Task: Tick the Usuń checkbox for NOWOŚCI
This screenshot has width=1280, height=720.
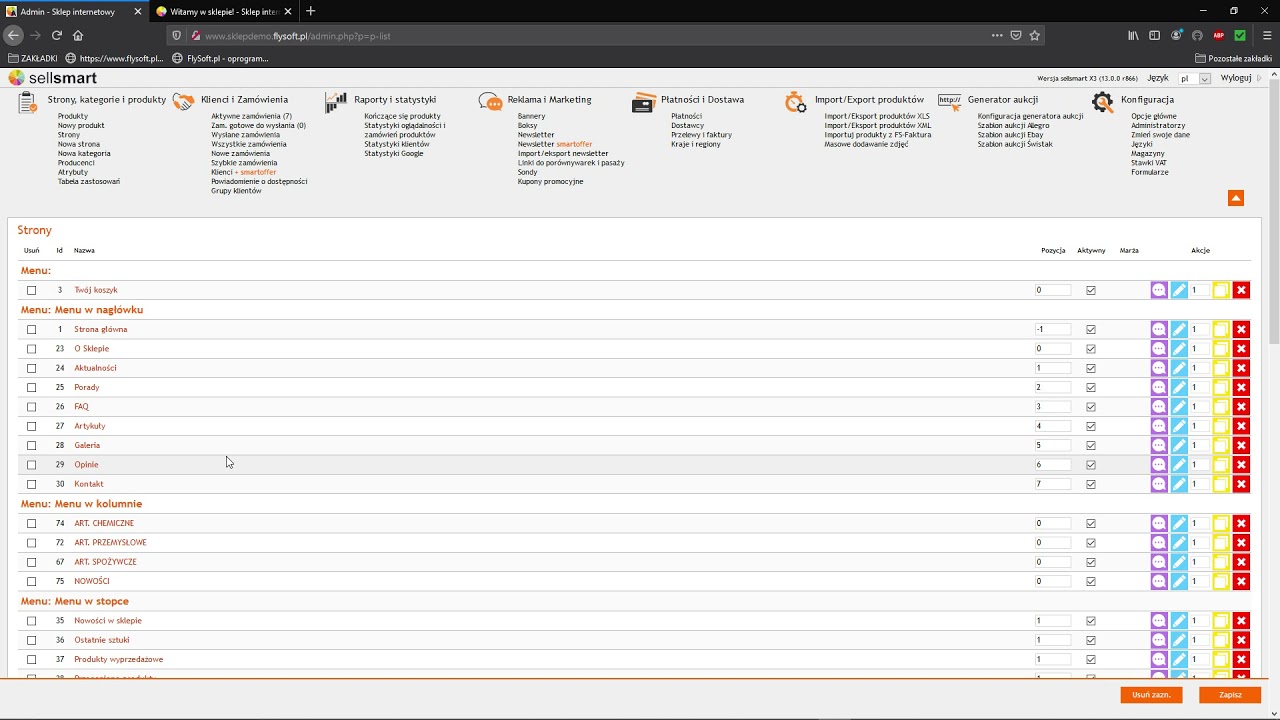Action: pyautogui.click(x=31, y=581)
